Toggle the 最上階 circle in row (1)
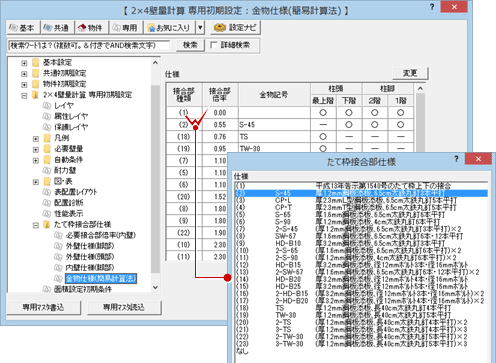Viewport: 496px width, 363px height. click(323, 113)
